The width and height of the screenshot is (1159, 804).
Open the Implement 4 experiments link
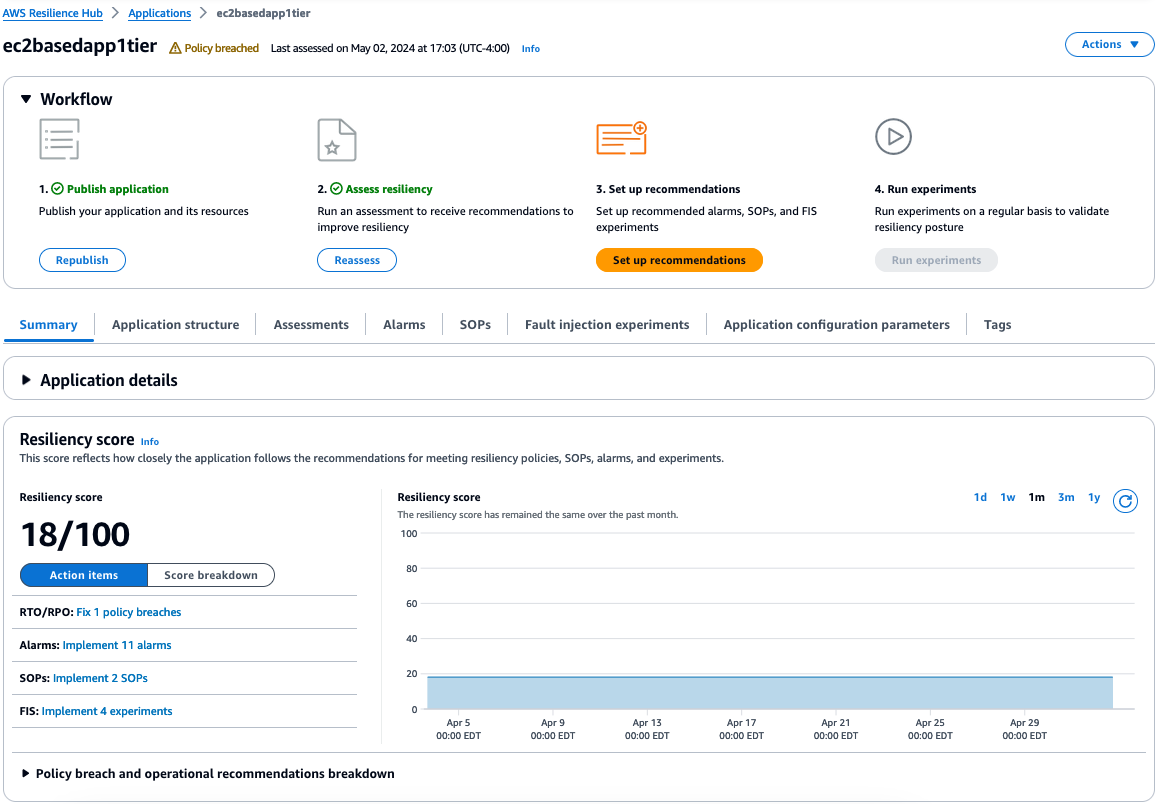pyautogui.click(x=106, y=711)
